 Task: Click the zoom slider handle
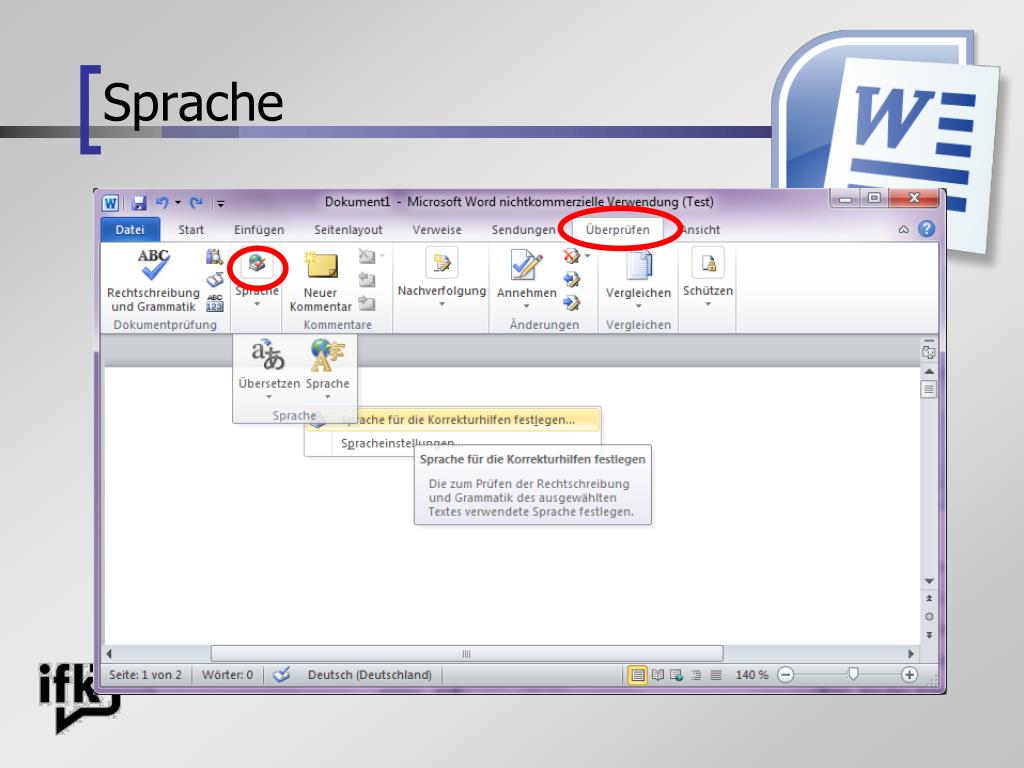[x=852, y=674]
